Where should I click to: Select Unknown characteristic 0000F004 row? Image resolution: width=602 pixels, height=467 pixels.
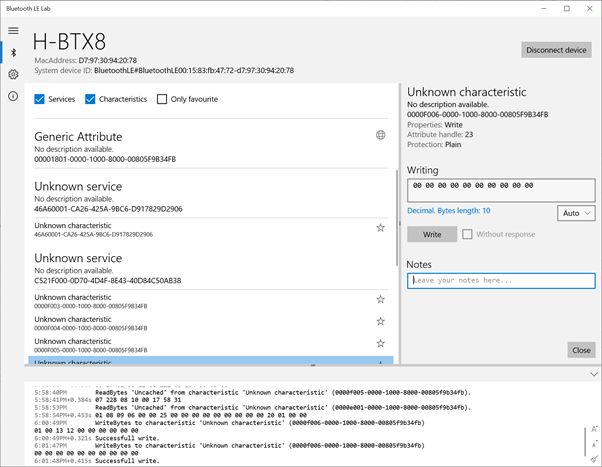(x=211, y=323)
